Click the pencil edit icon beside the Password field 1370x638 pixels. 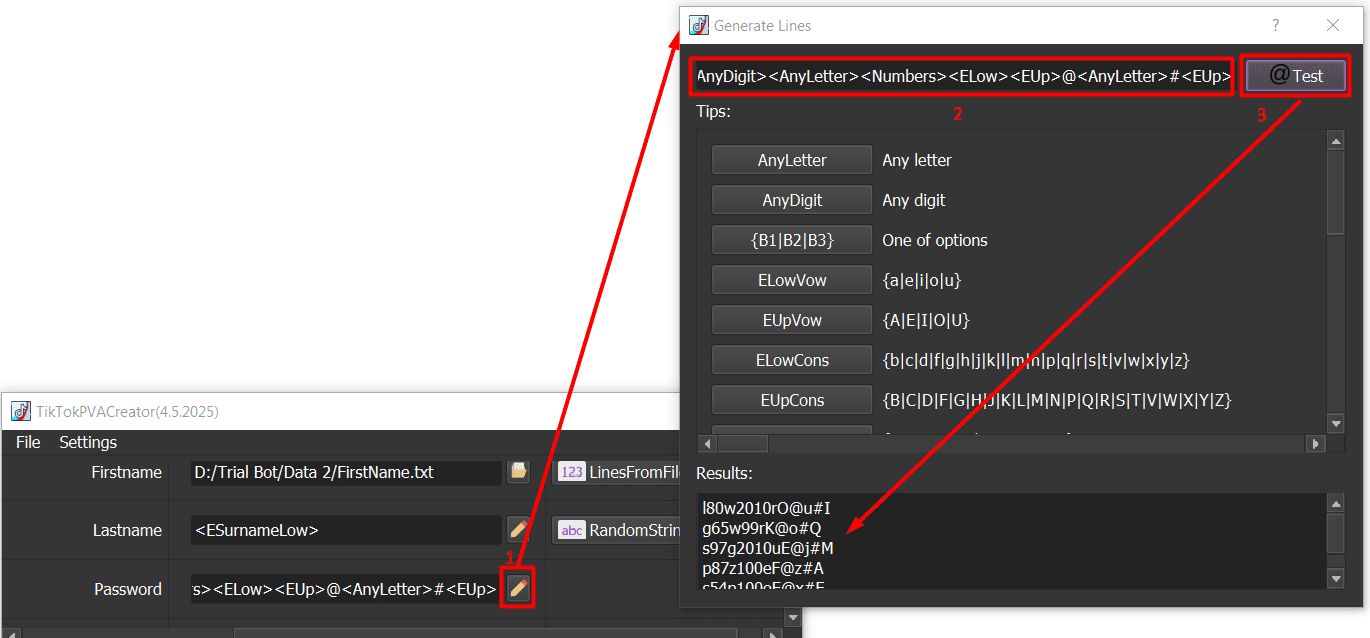(518, 588)
